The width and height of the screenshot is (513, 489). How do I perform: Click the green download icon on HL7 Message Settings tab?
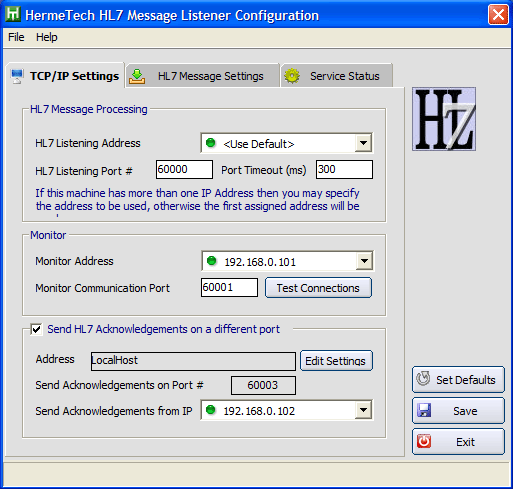[137, 76]
